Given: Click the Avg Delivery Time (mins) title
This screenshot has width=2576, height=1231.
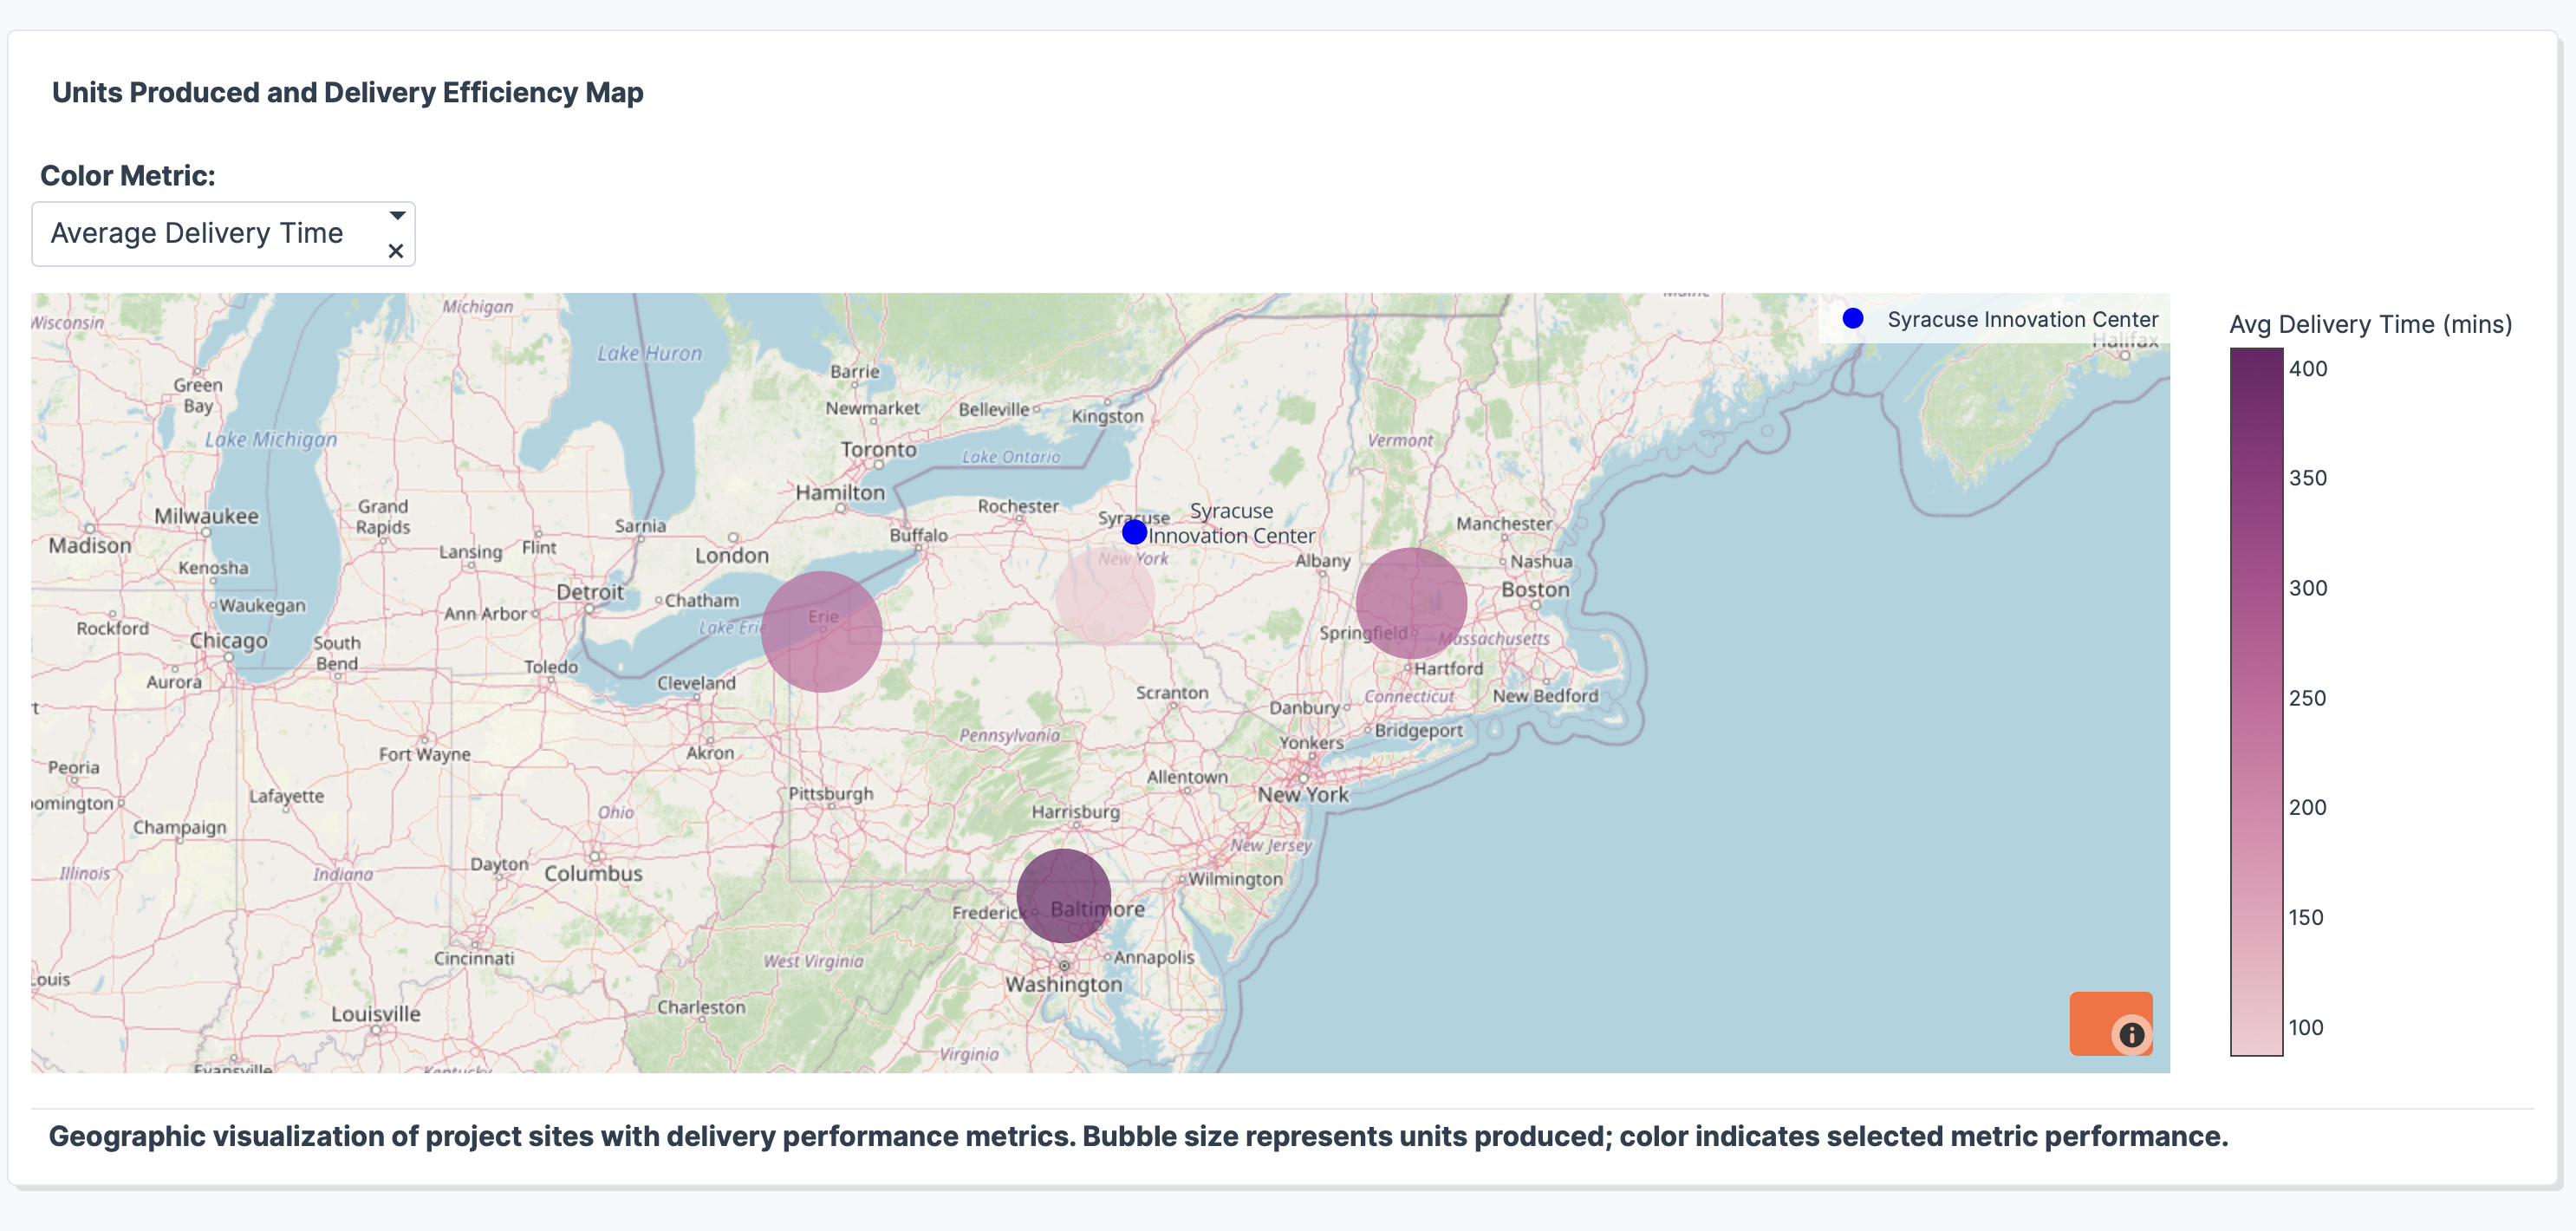Looking at the screenshot, I should click(2370, 325).
